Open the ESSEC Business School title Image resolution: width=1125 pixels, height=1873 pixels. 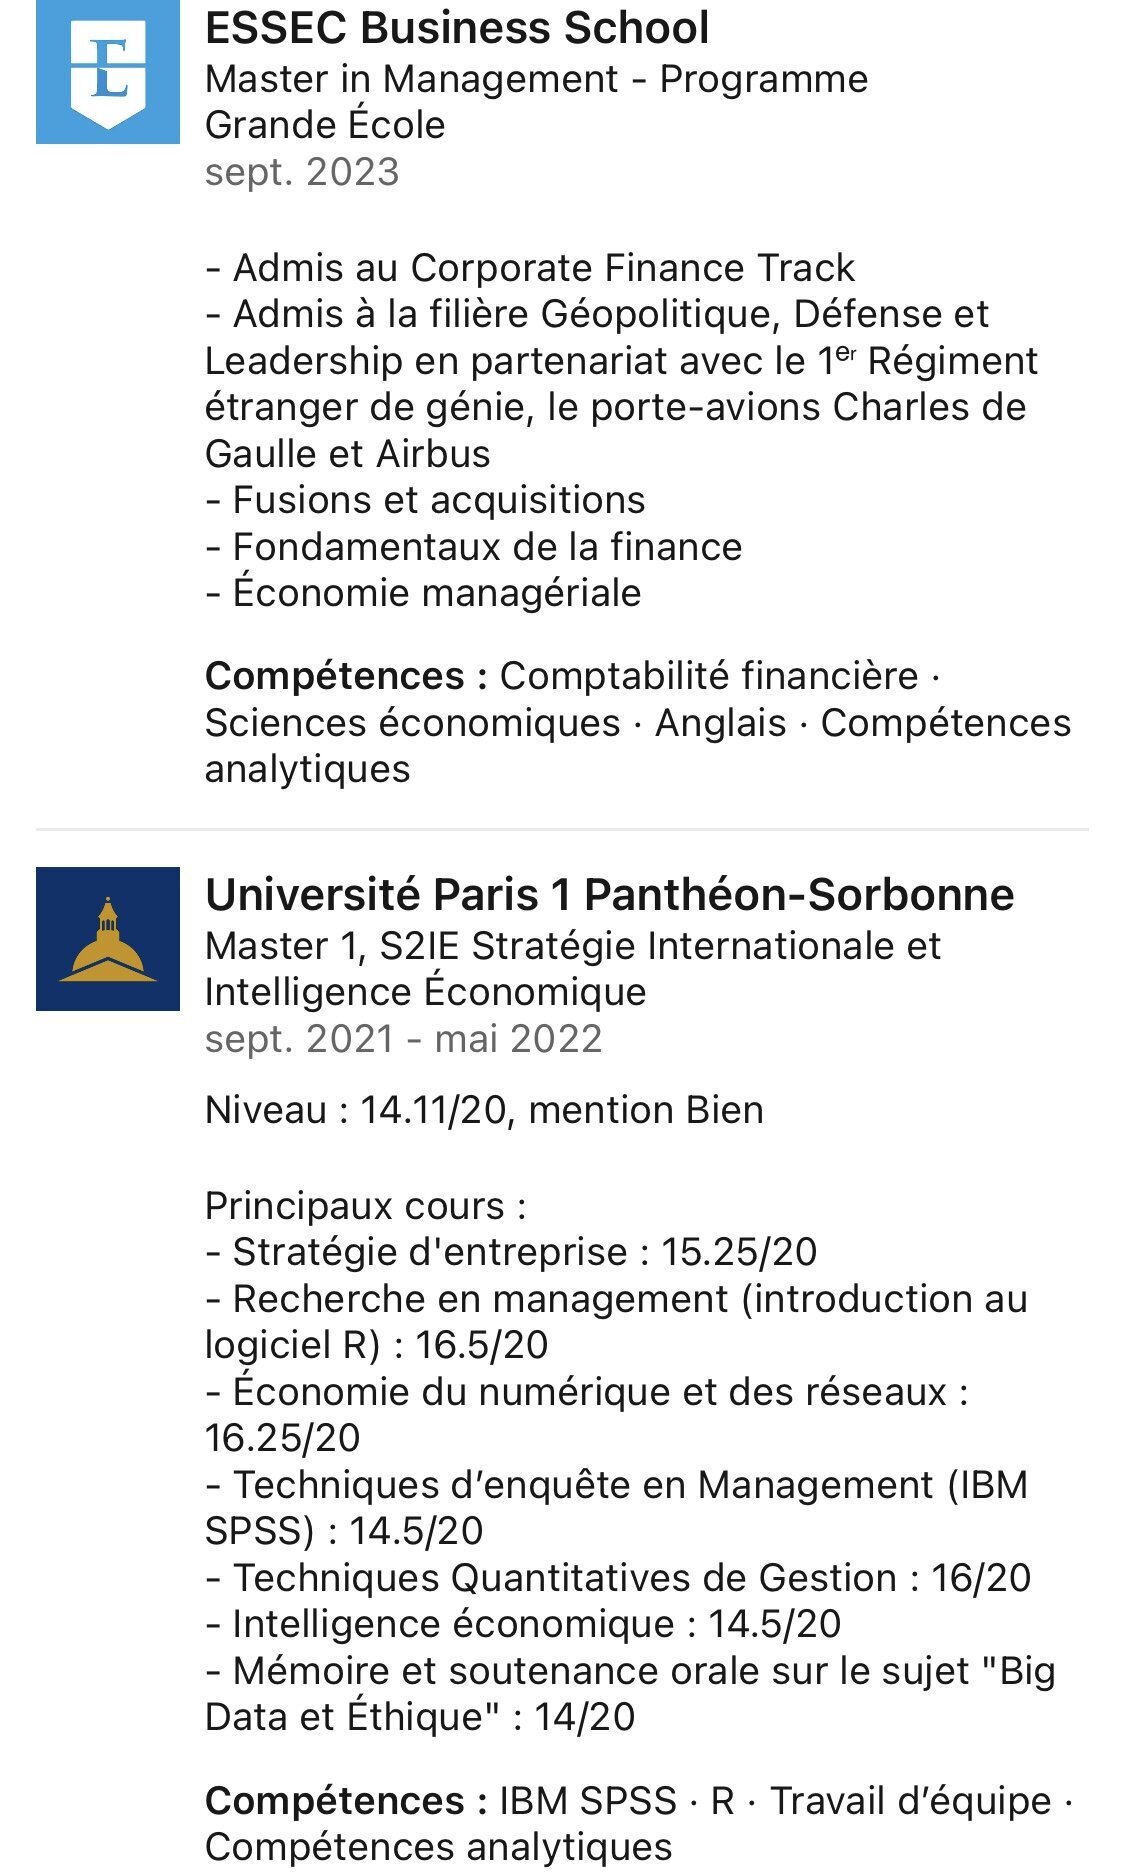(x=457, y=28)
